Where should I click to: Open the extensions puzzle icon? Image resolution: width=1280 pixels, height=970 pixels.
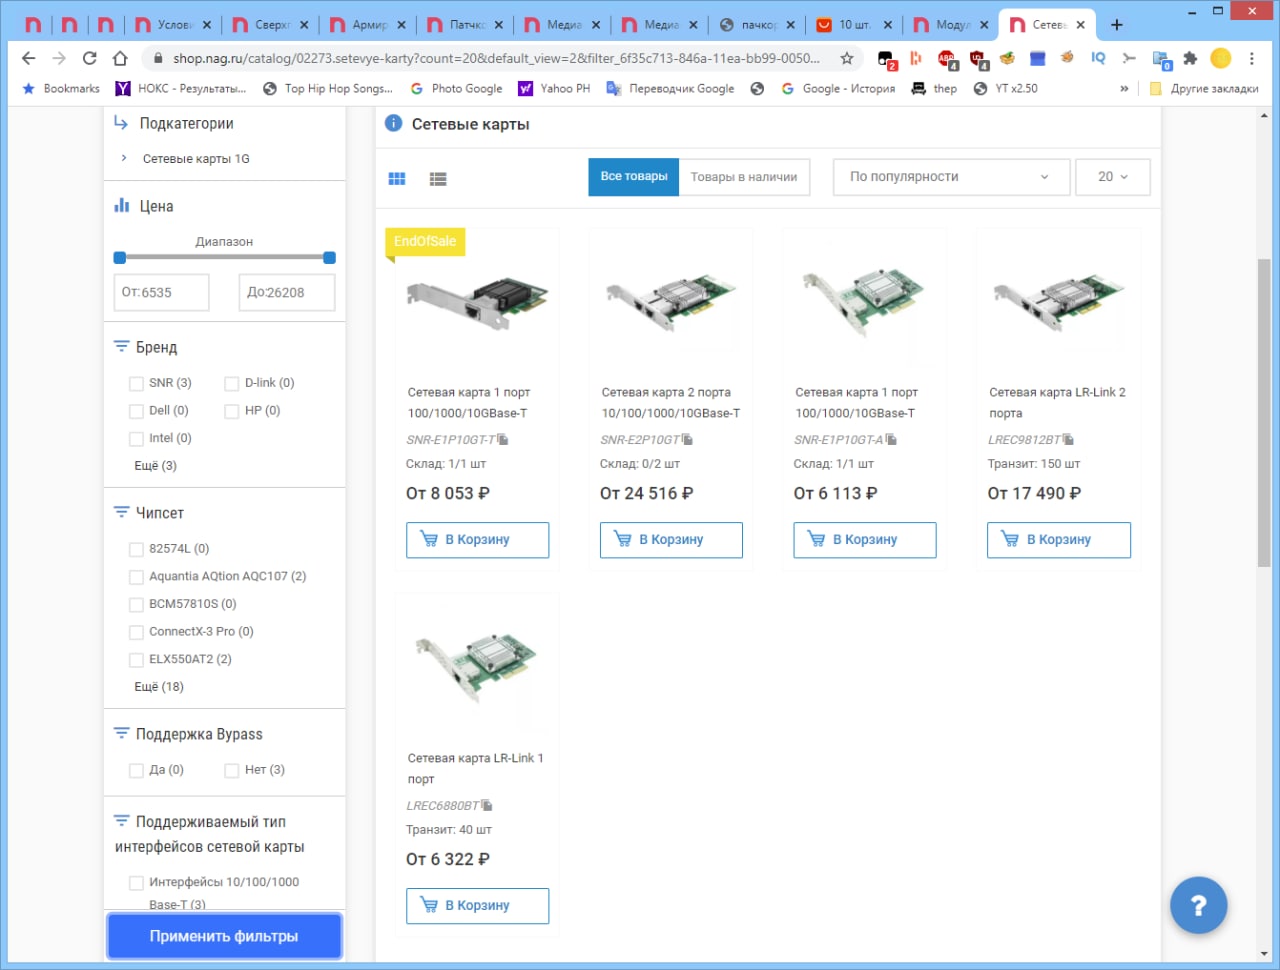point(1190,58)
